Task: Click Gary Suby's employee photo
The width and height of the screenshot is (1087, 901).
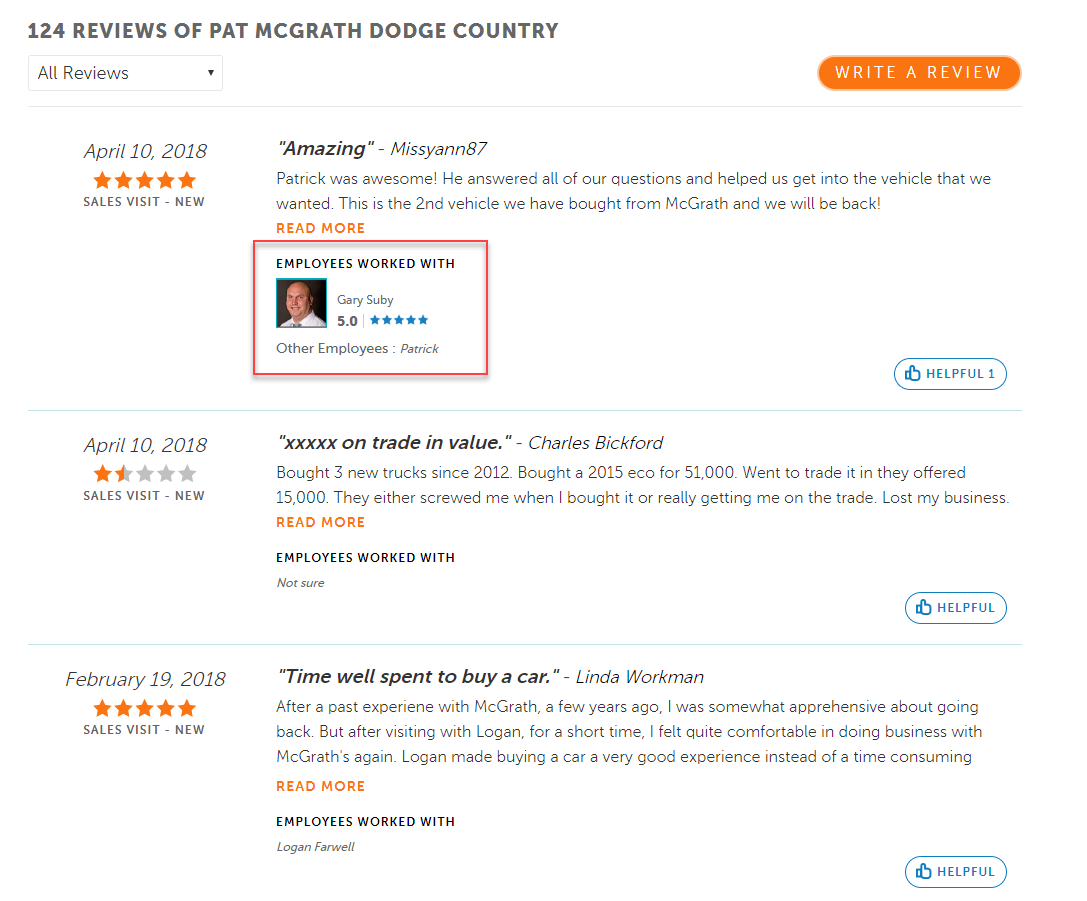Action: [x=301, y=303]
